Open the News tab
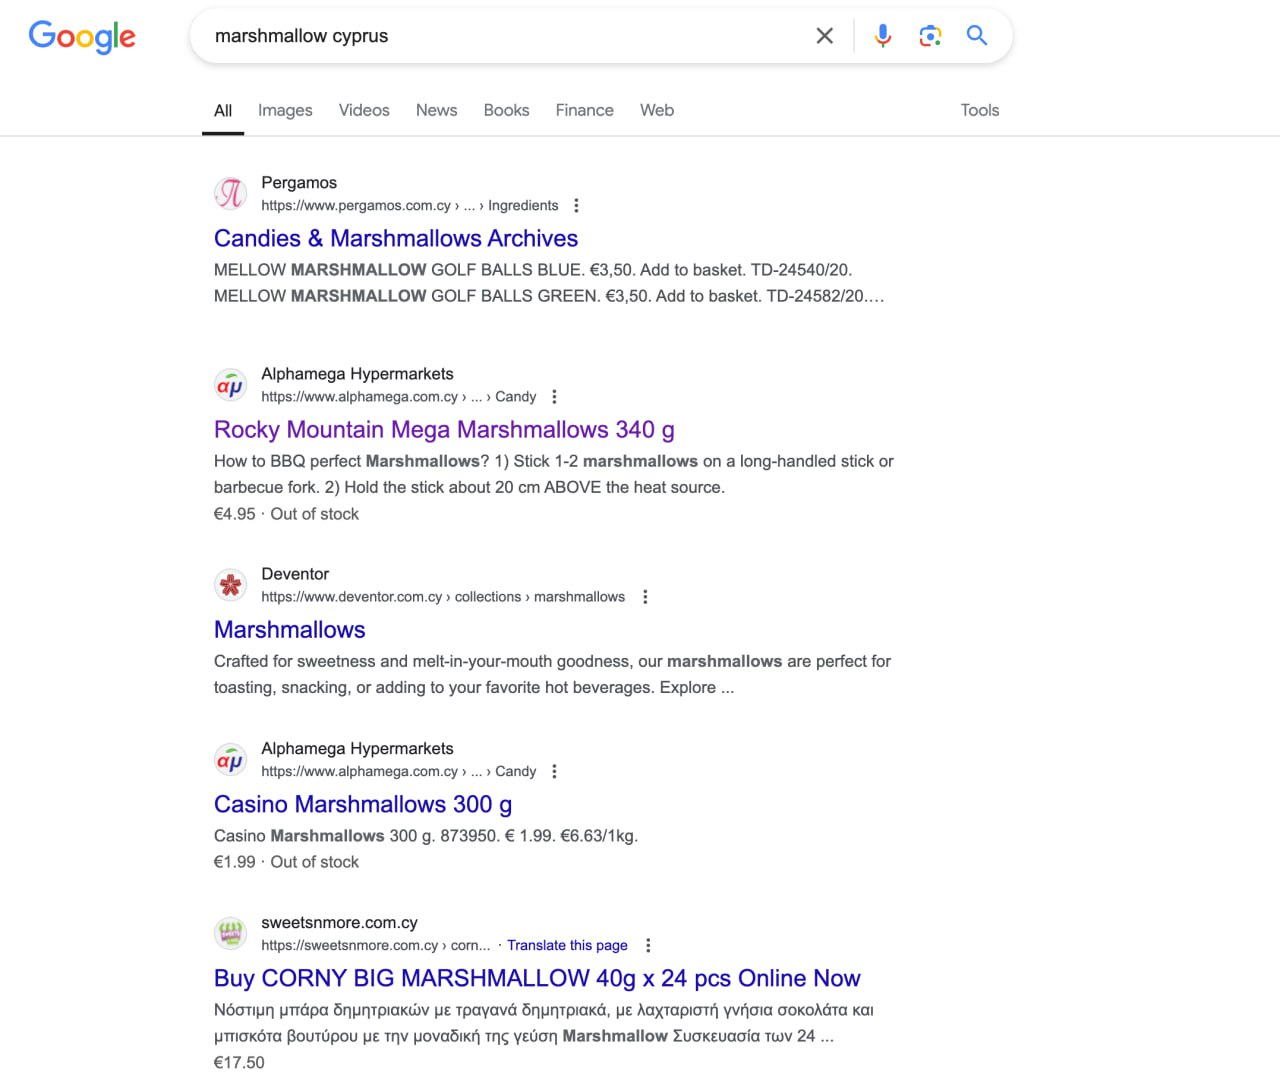Image resolution: width=1280 pixels, height=1076 pixels. coord(436,110)
